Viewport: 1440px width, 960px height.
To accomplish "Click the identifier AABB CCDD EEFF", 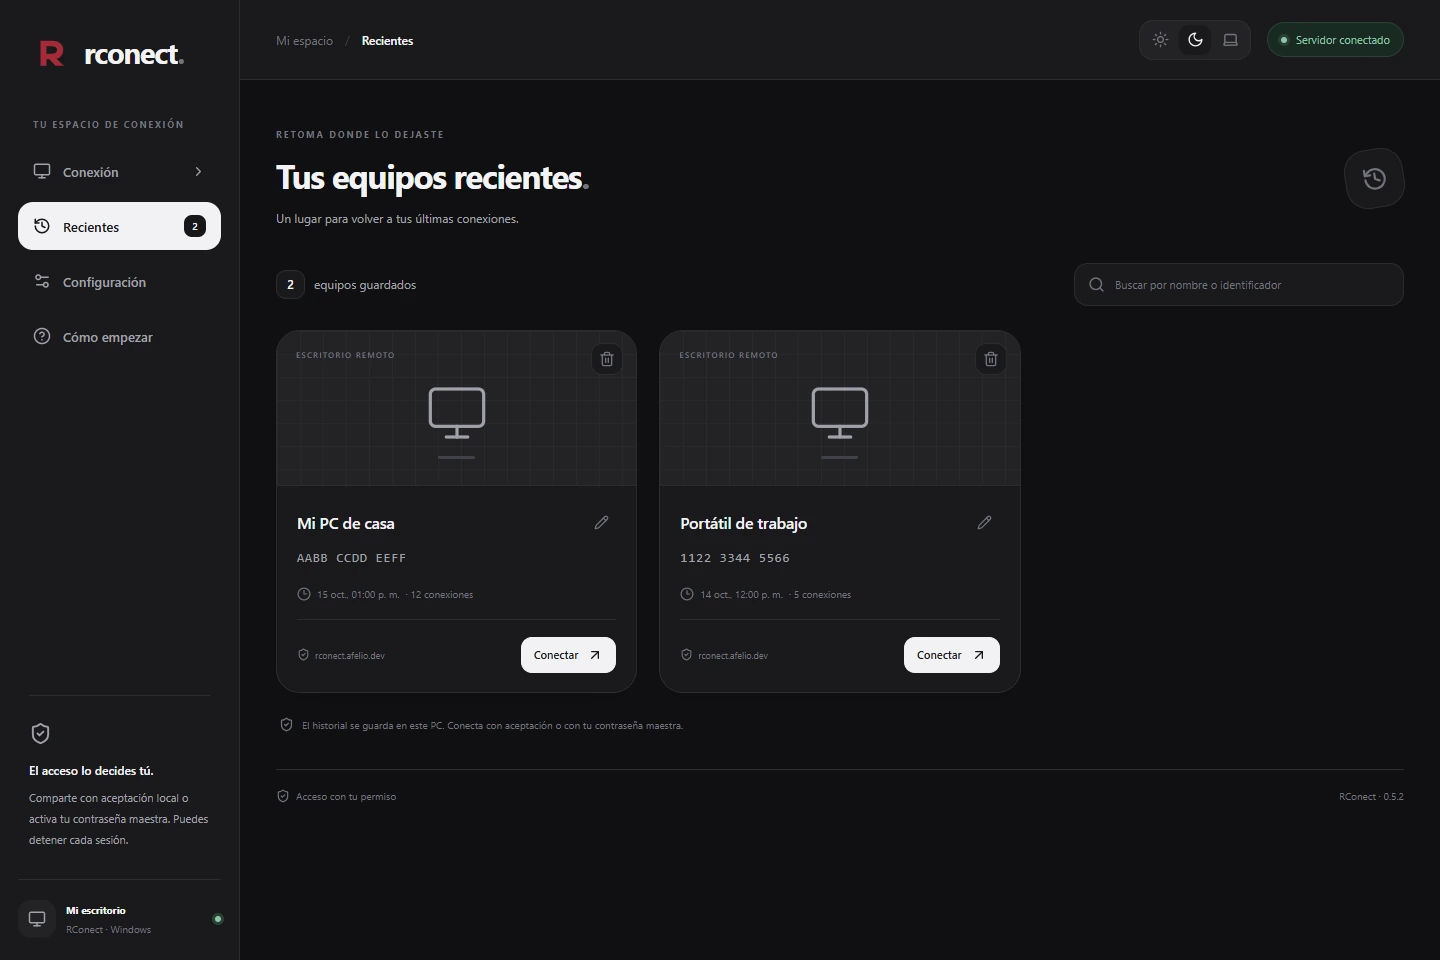I will coord(351,558).
